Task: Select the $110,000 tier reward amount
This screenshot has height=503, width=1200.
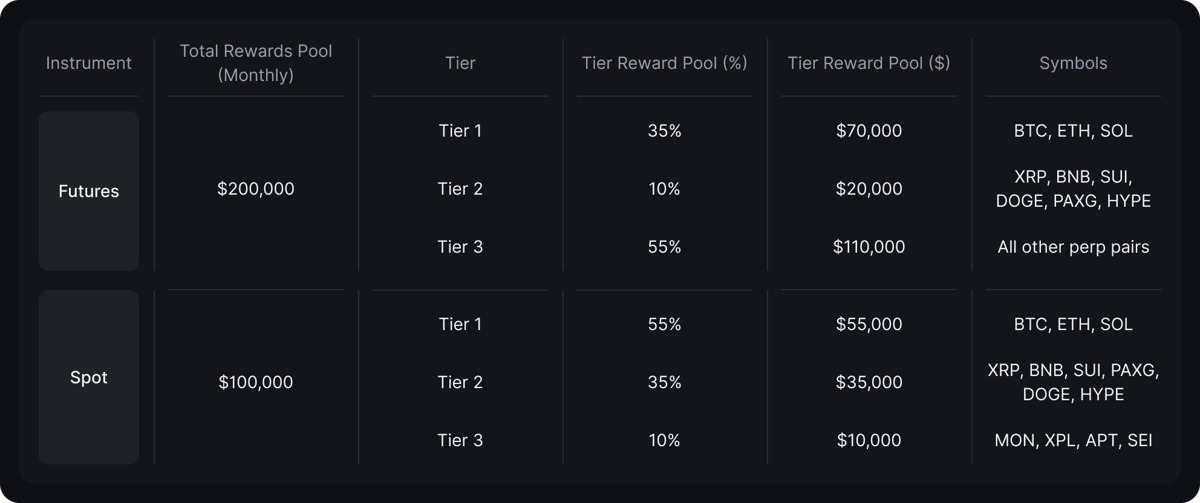Action: (x=868, y=246)
